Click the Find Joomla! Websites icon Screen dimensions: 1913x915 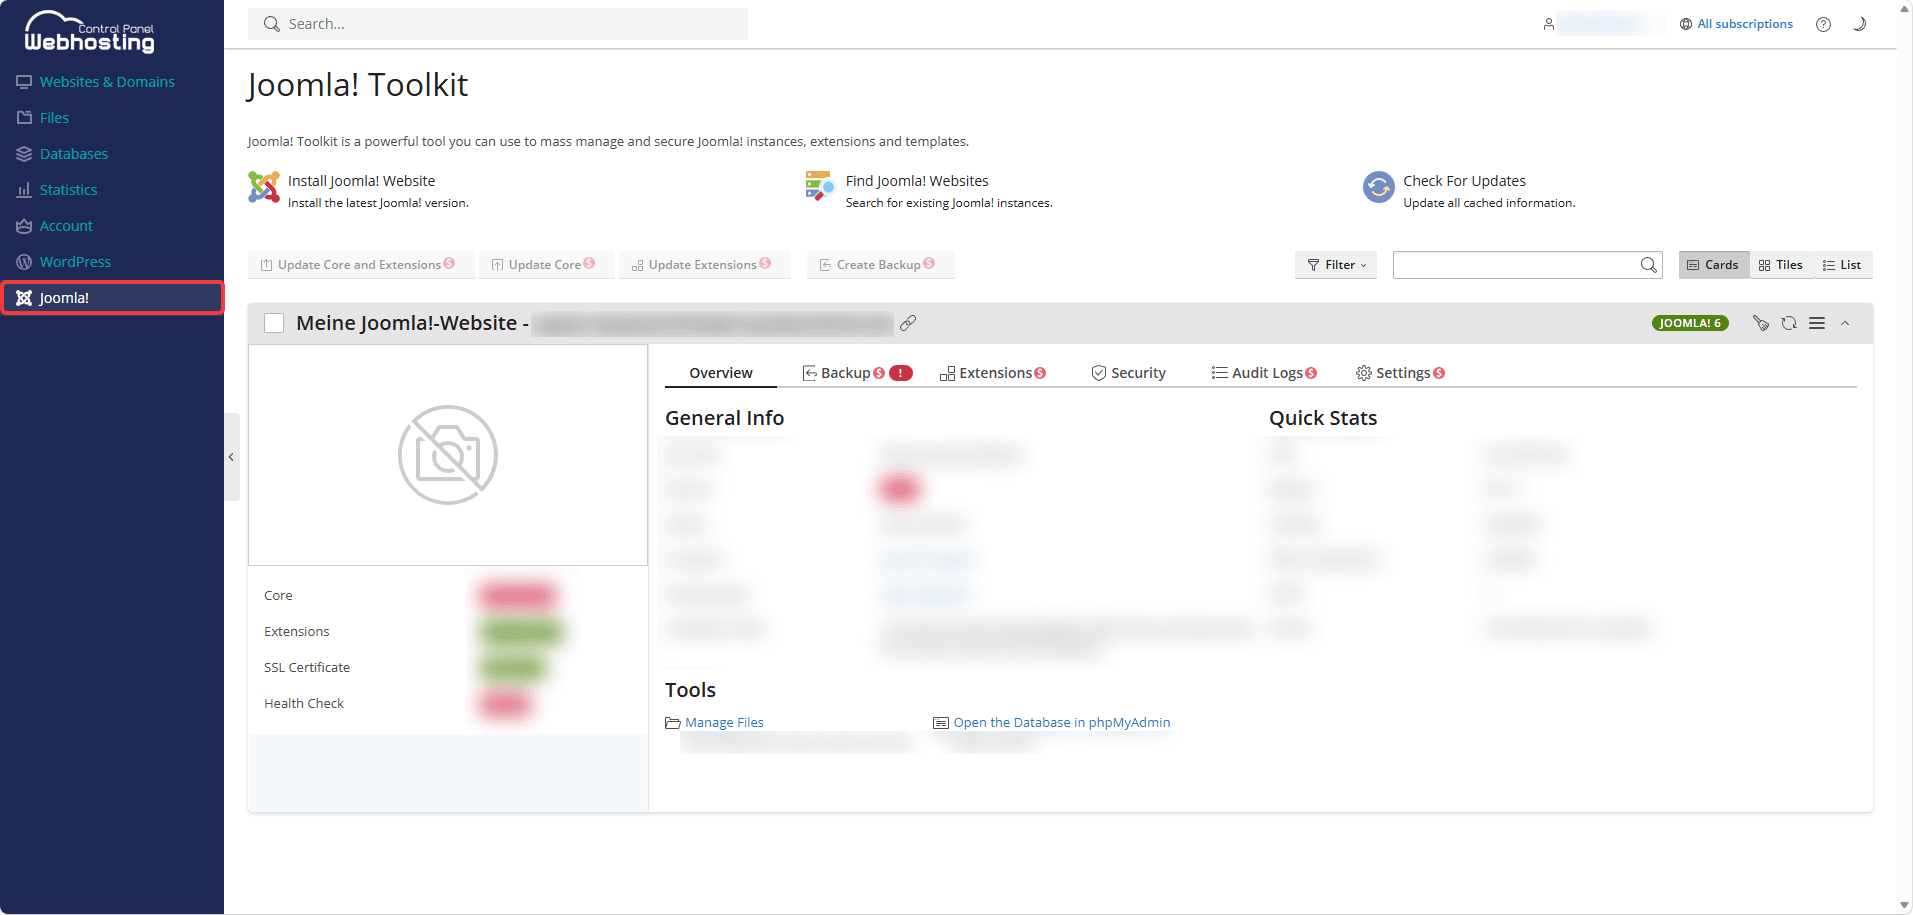[x=820, y=186]
